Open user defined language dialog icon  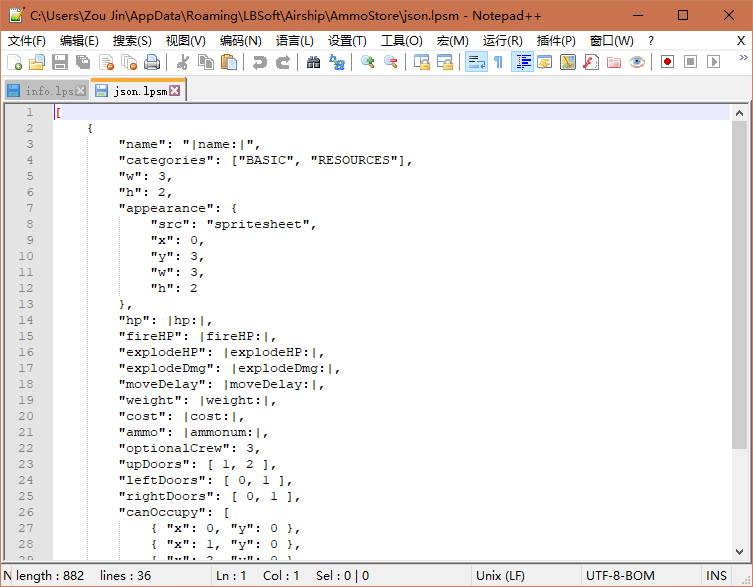point(545,62)
